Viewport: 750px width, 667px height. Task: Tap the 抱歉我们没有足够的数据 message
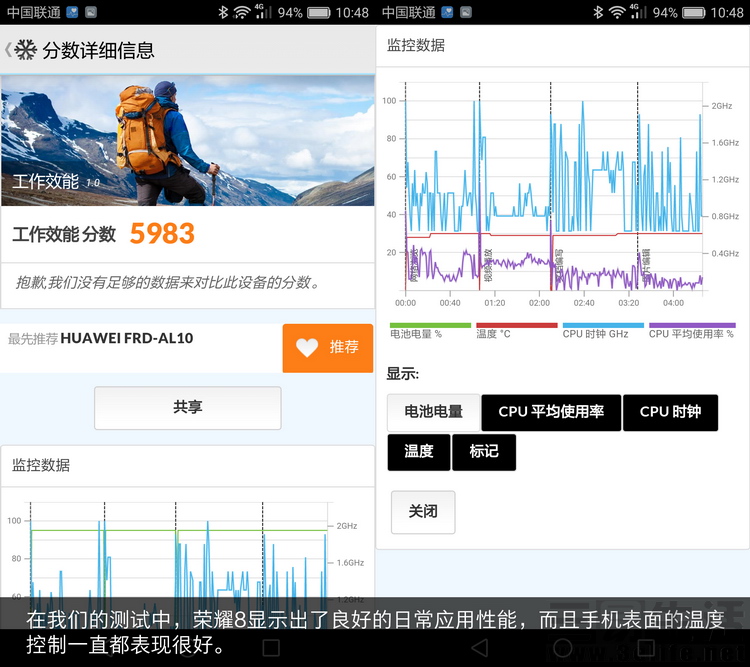[167, 282]
